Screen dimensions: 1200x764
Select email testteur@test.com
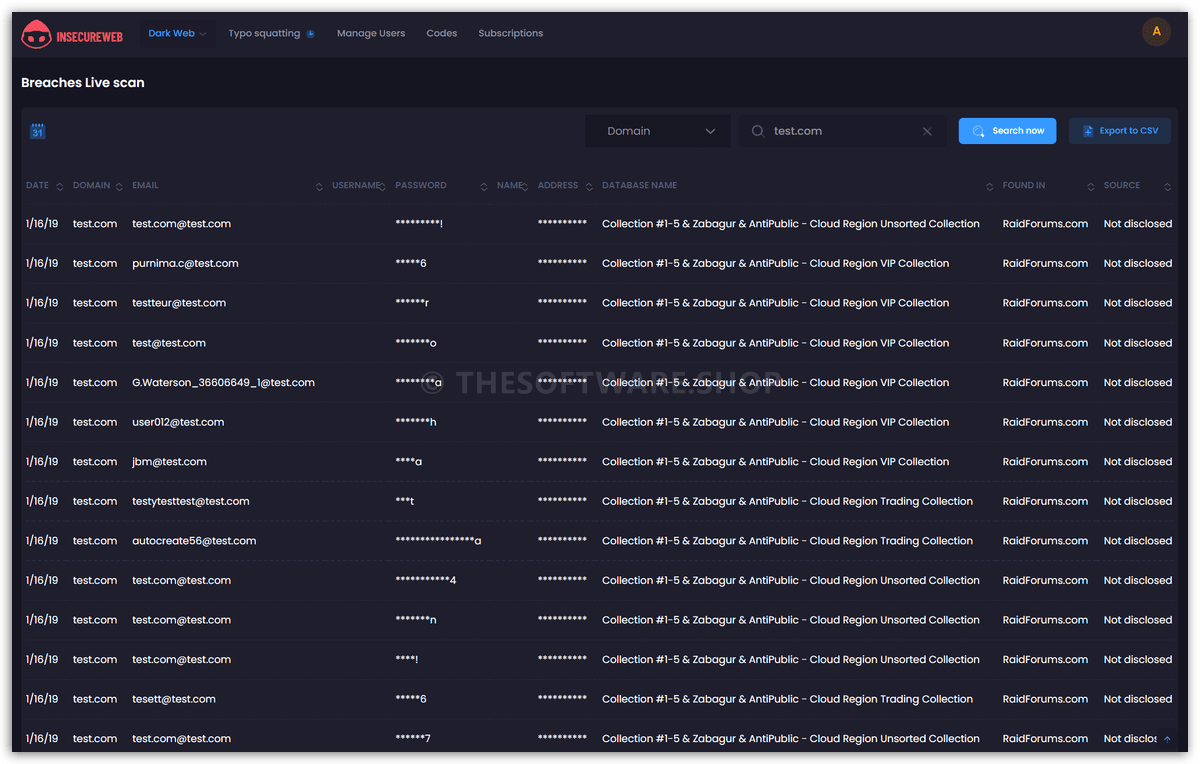(x=179, y=303)
